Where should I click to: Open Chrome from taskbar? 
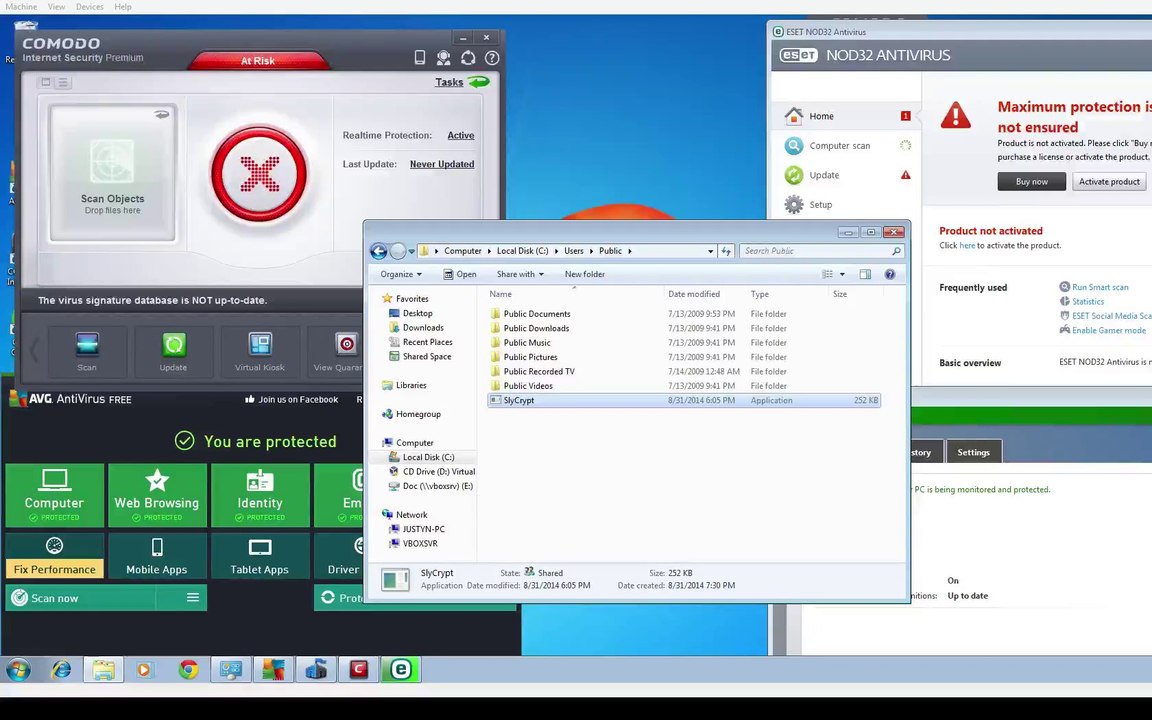point(188,670)
